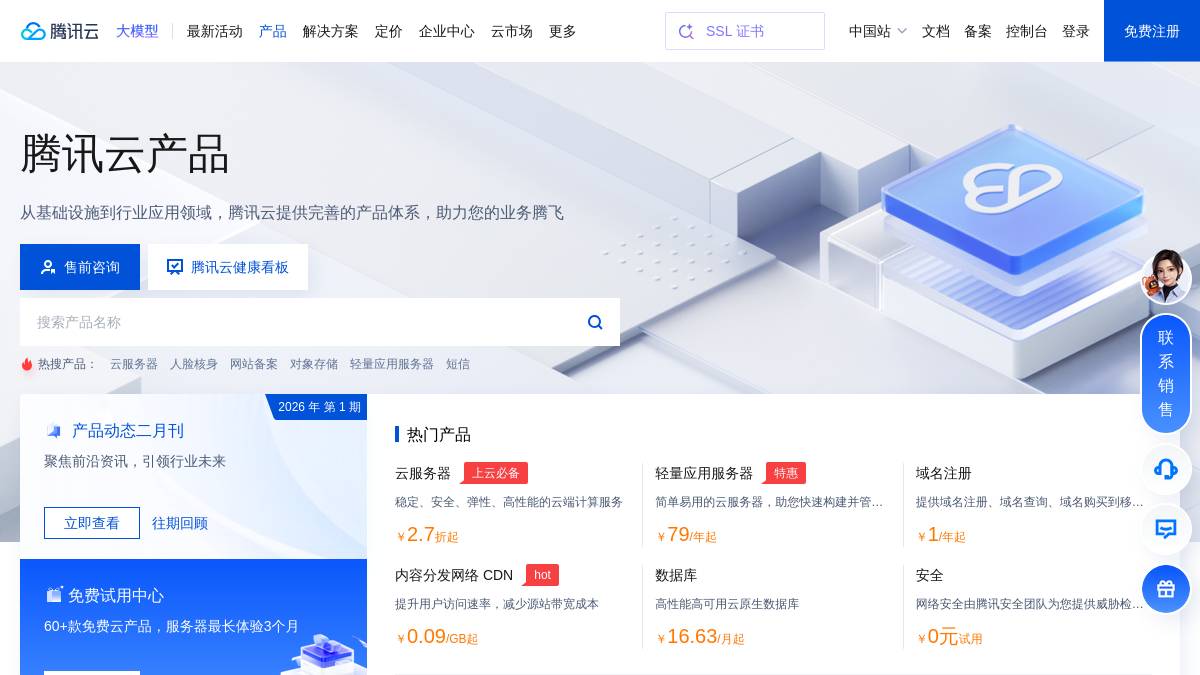Click the ￥0元试用 price text

[x=950, y=637]
